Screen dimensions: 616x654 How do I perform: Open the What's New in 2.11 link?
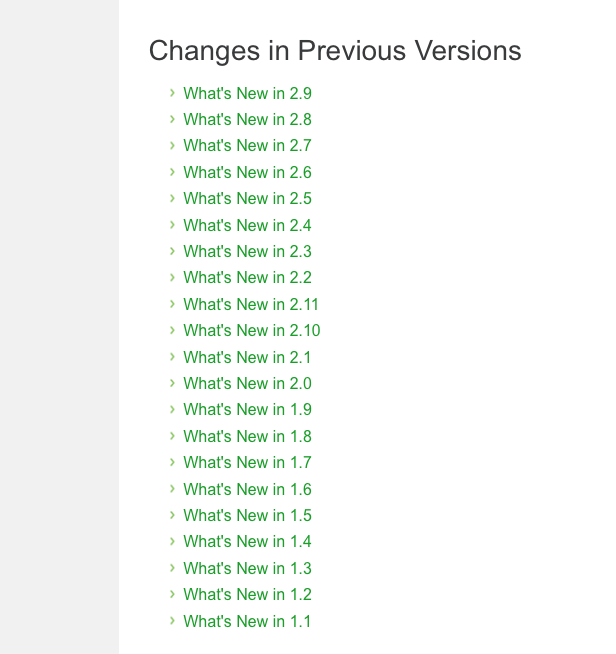[251, 304]
